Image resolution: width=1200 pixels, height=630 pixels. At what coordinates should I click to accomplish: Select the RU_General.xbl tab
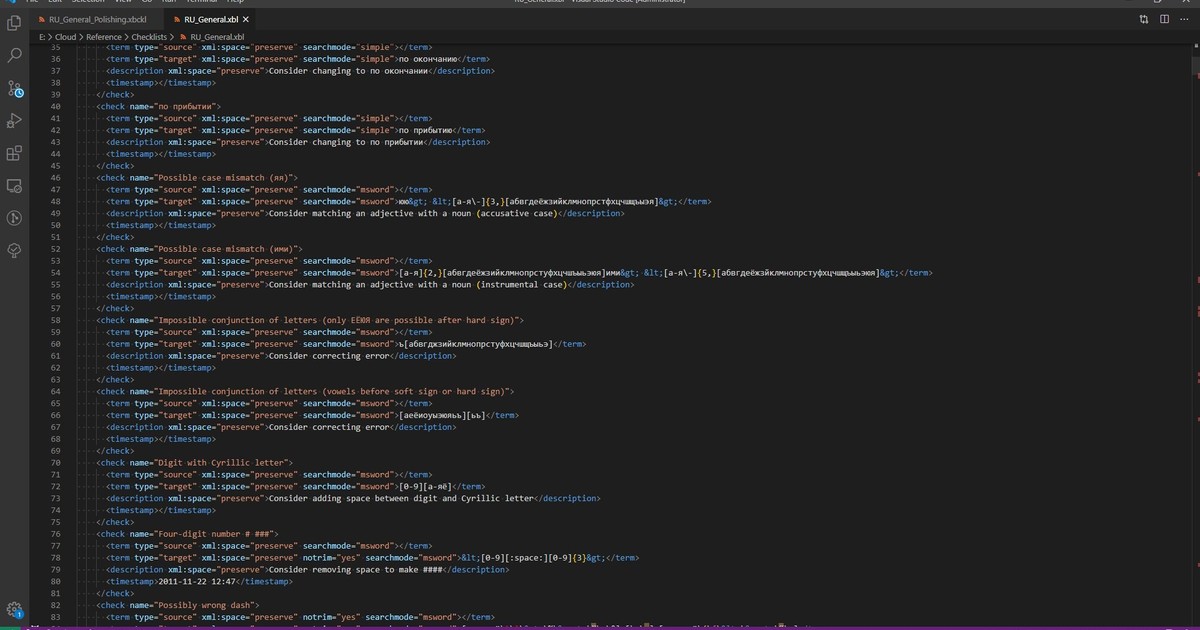pyautogui.click(x=208, y=19)
